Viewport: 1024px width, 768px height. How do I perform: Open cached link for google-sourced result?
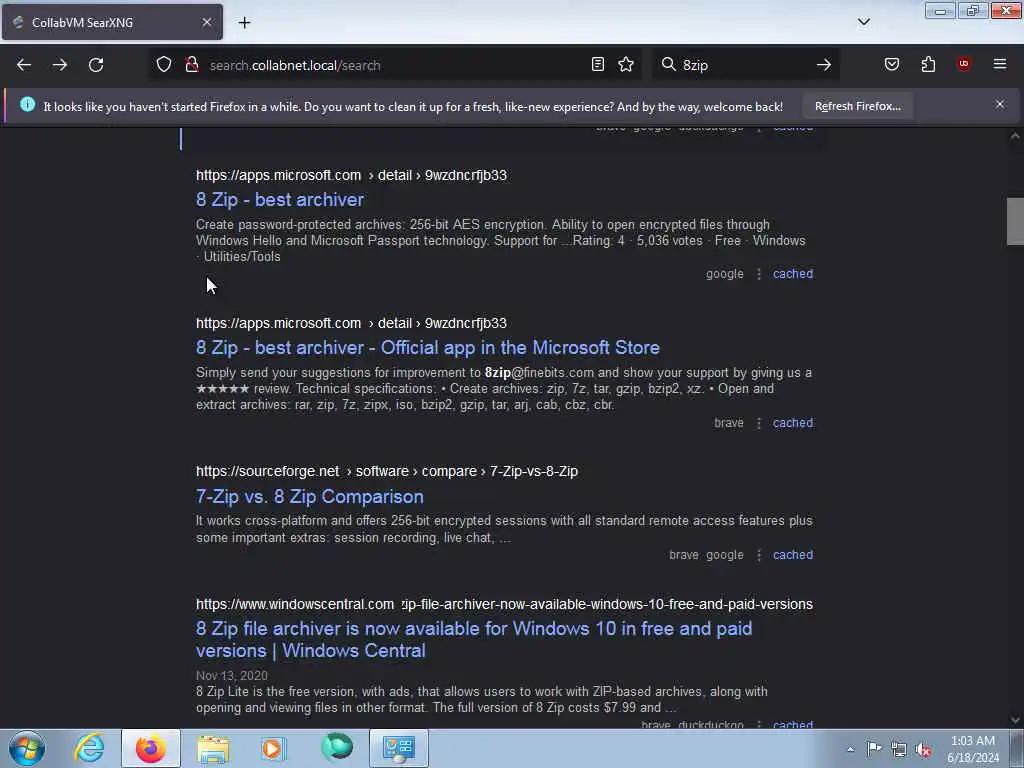[x=793, y=274]
